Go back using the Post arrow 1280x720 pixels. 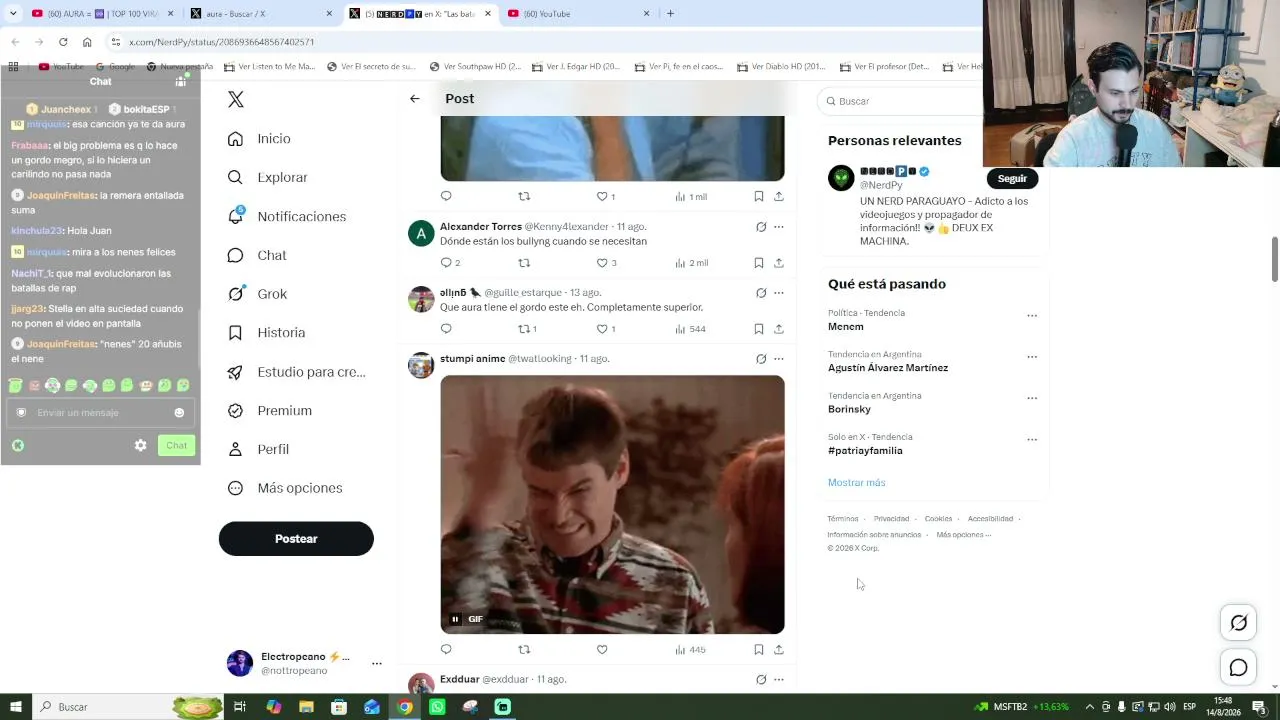pos(415,98)
